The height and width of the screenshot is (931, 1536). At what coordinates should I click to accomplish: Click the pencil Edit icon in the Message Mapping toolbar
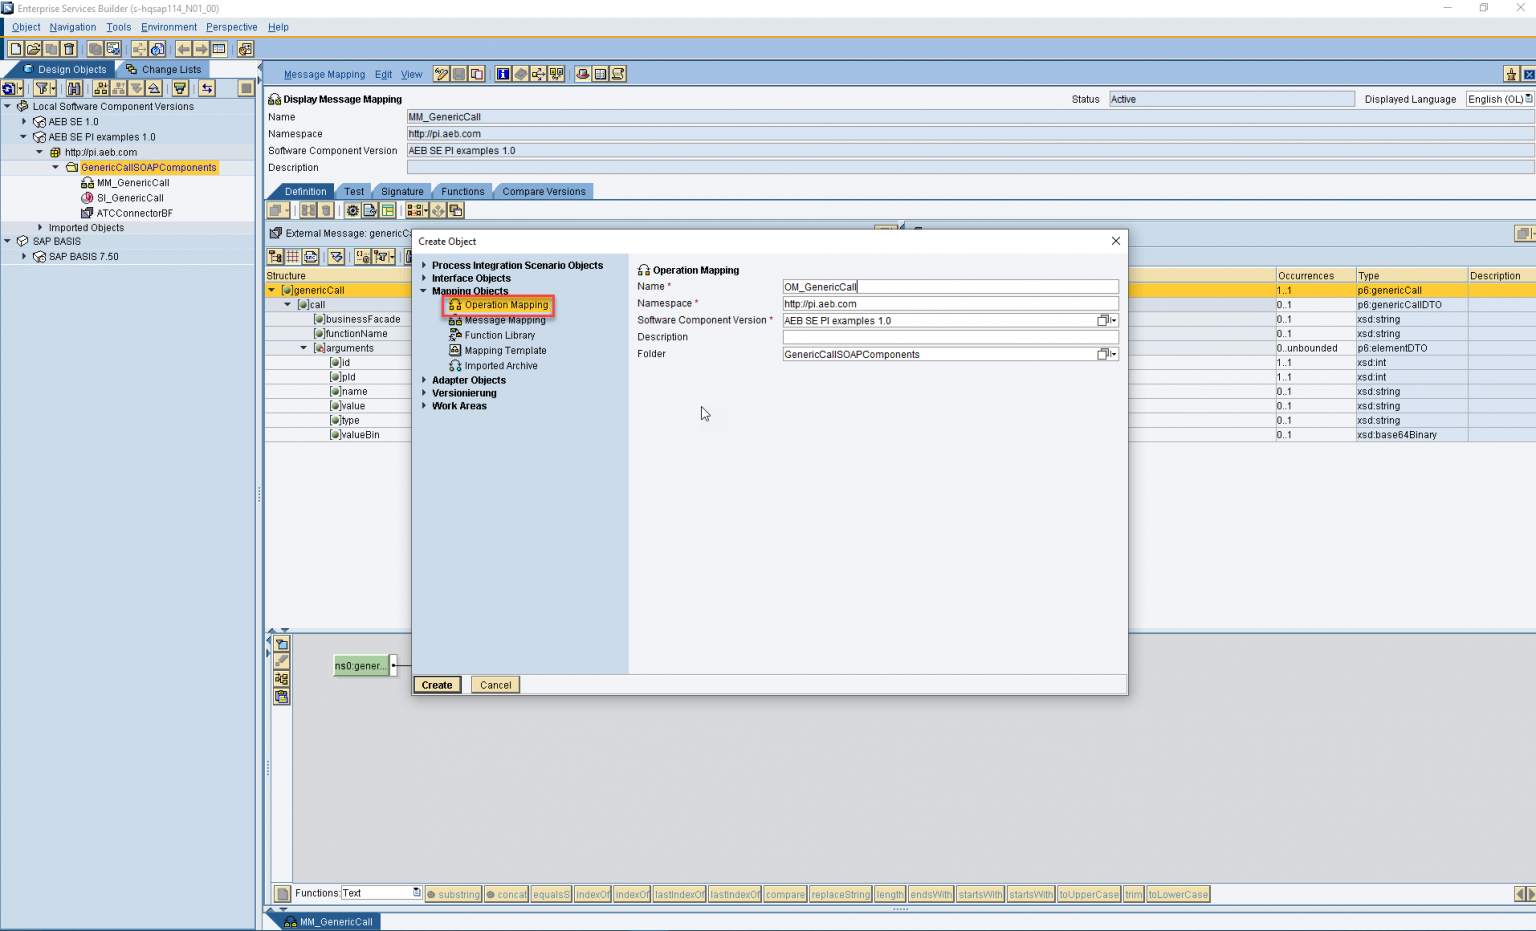(x=441, y=74)
